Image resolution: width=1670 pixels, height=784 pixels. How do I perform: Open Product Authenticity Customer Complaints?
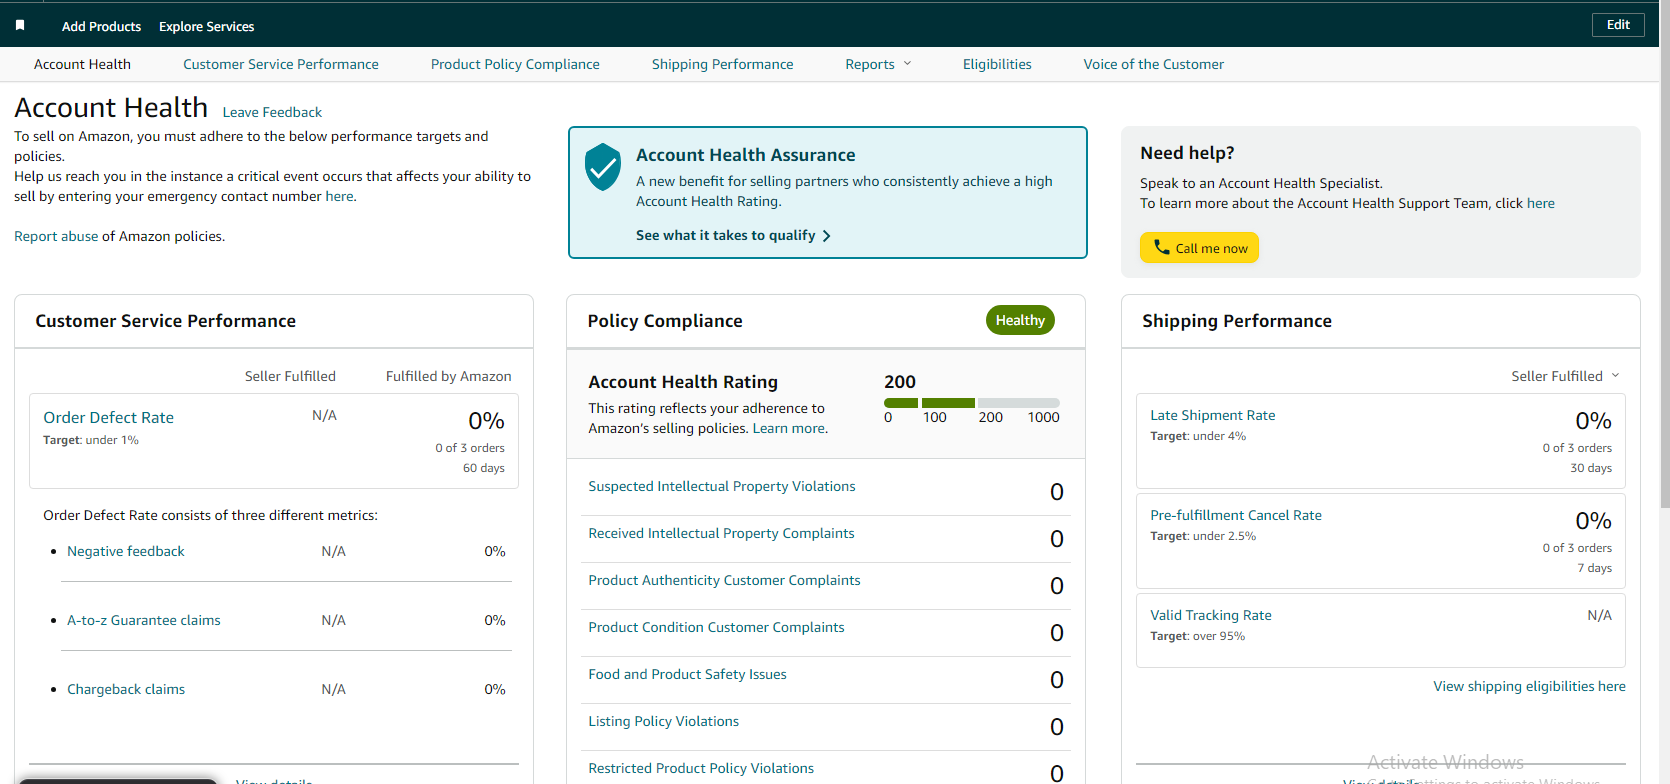click(724, 580)
